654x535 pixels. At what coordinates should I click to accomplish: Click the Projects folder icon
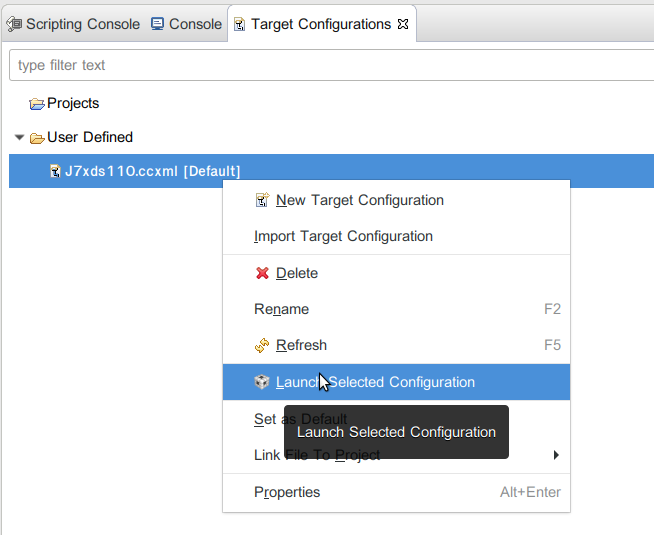(37, 104)
